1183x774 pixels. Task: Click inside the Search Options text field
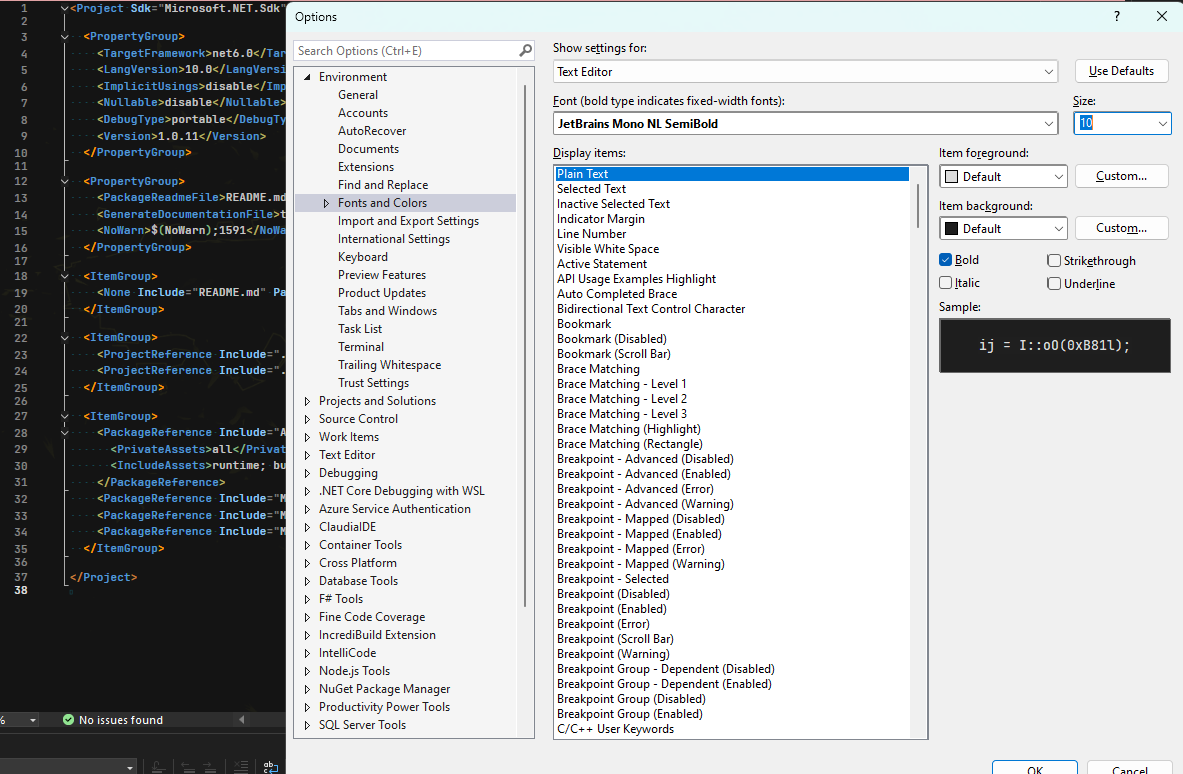click(x=405, y=51)
